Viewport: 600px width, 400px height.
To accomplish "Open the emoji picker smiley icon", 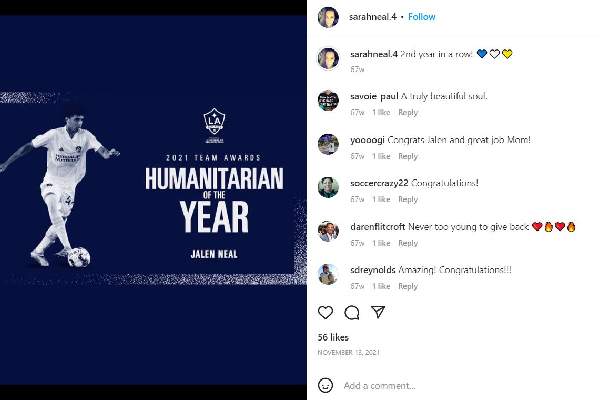I will pos(325,385).
